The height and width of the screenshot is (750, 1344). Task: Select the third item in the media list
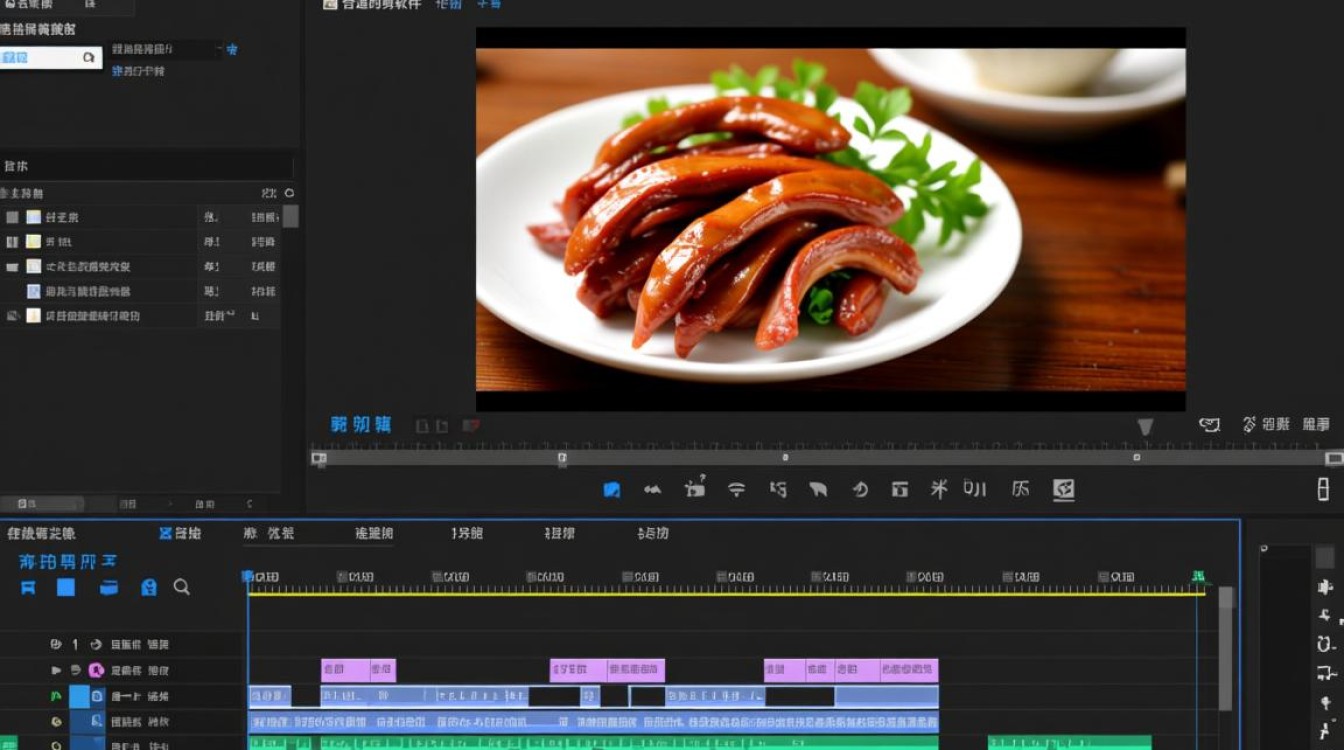[140, 267]
